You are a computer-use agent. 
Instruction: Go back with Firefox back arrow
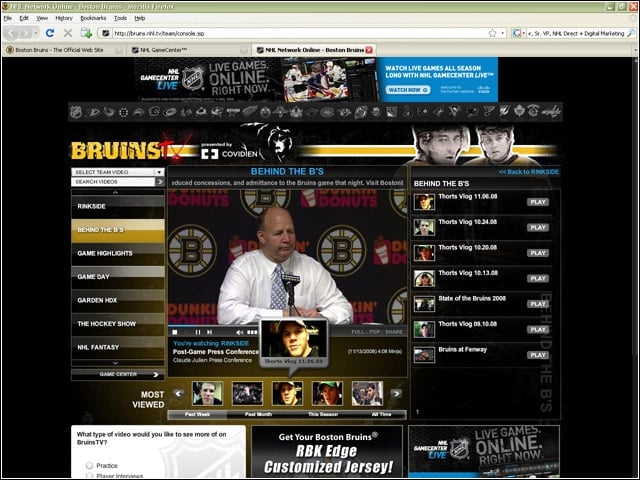(13, 33)
